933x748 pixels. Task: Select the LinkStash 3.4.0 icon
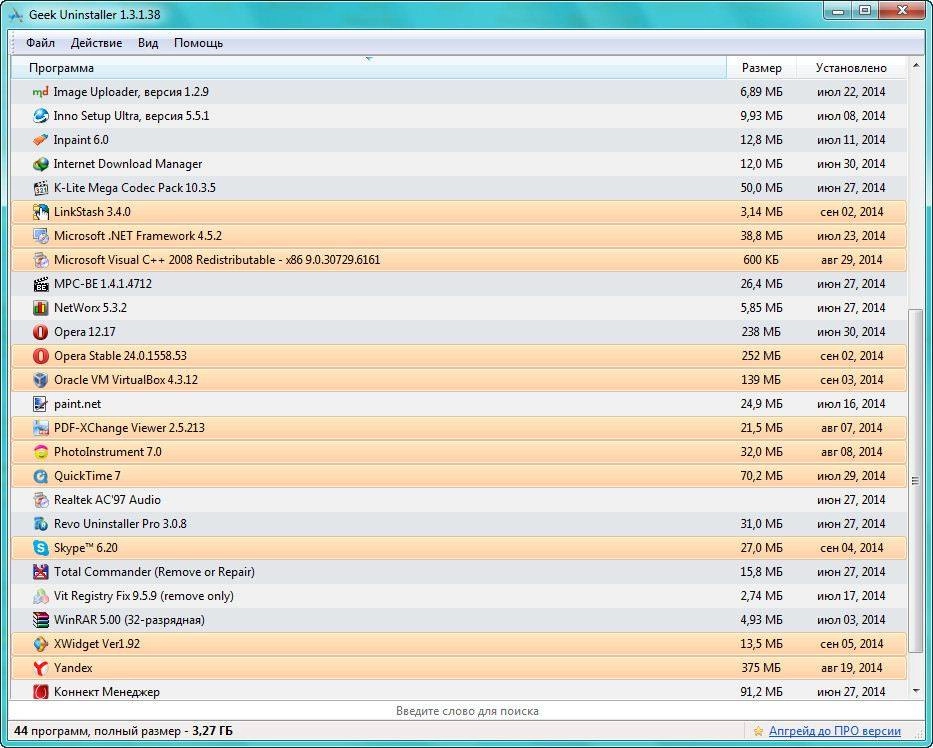(x=40, y=212)
